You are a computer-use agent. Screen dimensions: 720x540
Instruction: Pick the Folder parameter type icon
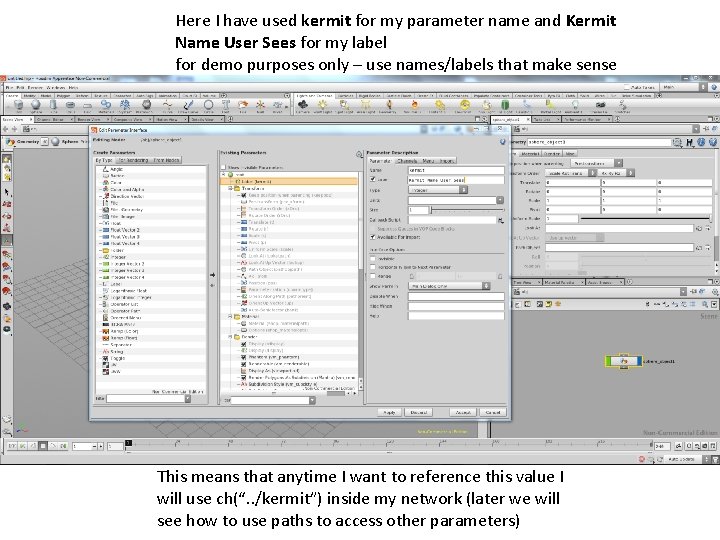(106, 250)
